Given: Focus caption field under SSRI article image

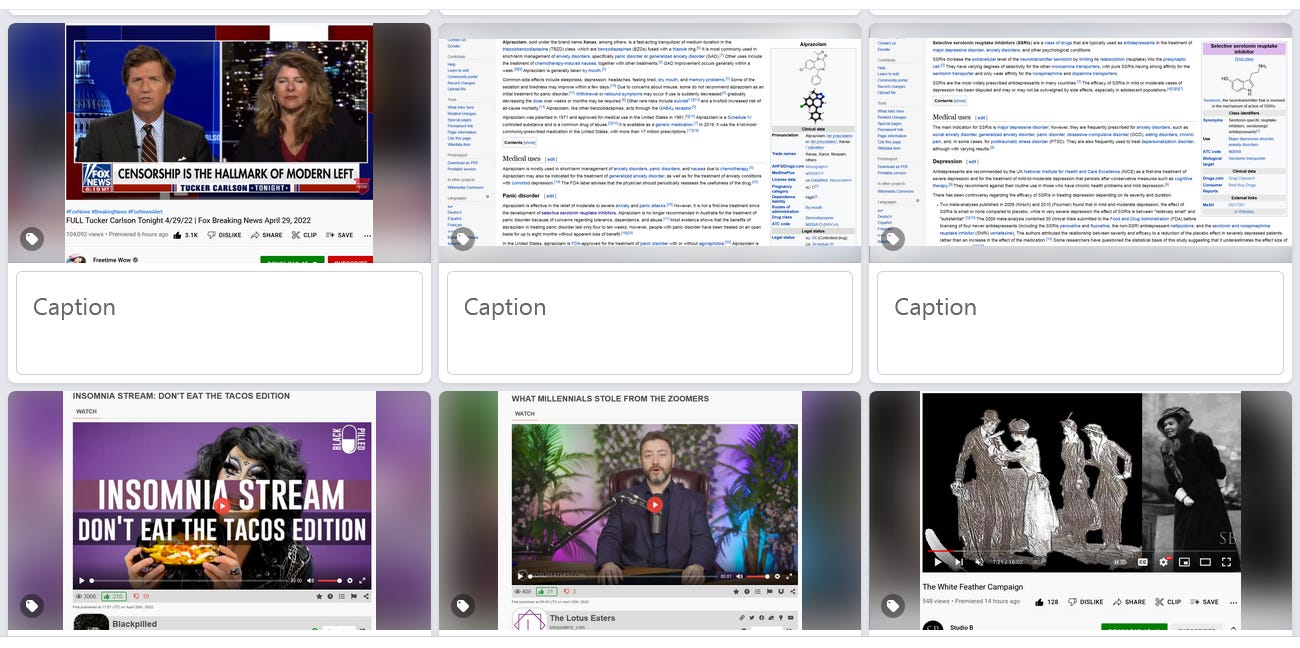Looking at the screenshot, I should tap(1080, 322).
